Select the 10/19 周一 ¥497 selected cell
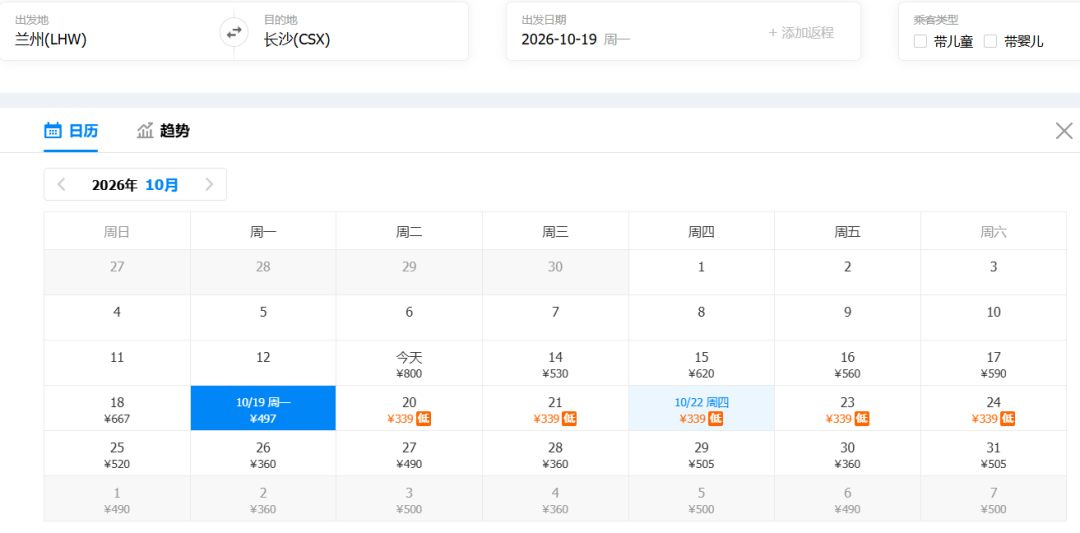Screen dimensions: 1080x533 coord(263,408)
